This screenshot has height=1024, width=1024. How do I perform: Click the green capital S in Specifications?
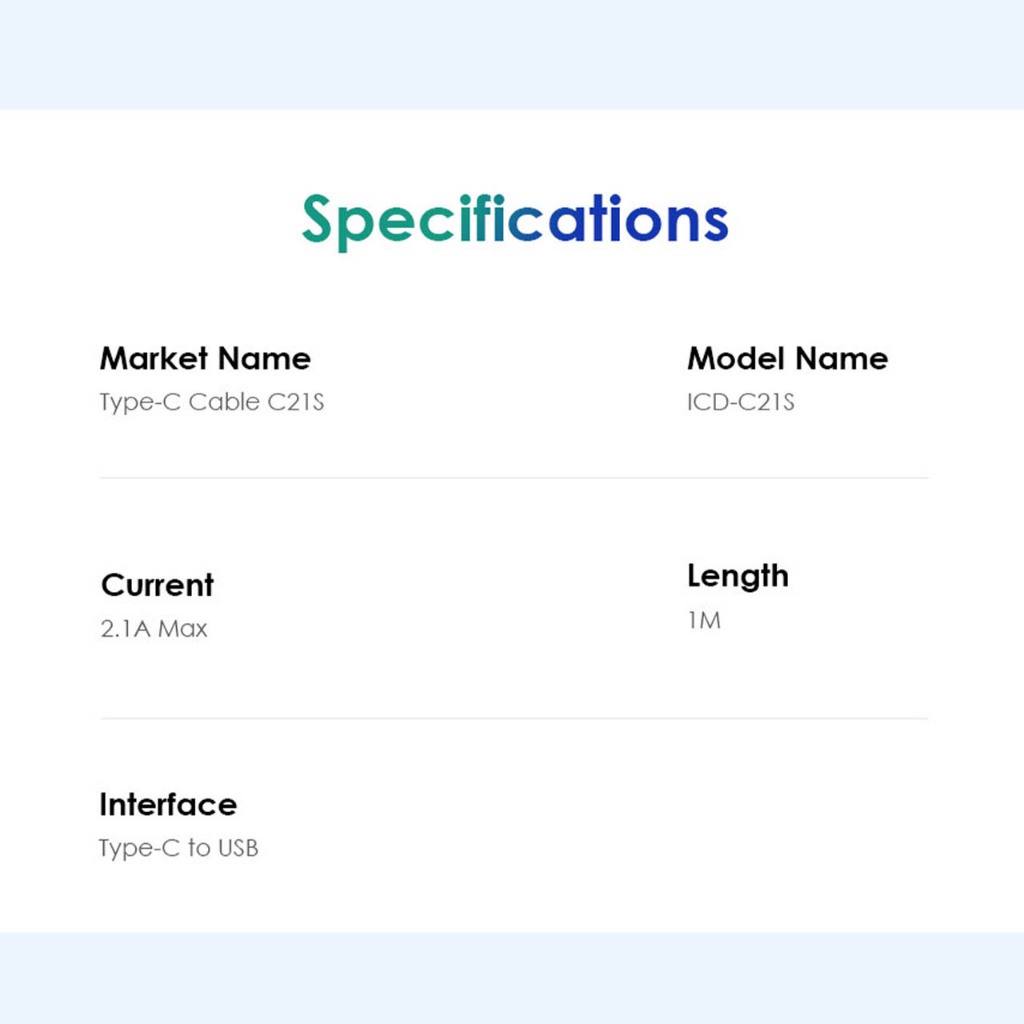(317, 218)
